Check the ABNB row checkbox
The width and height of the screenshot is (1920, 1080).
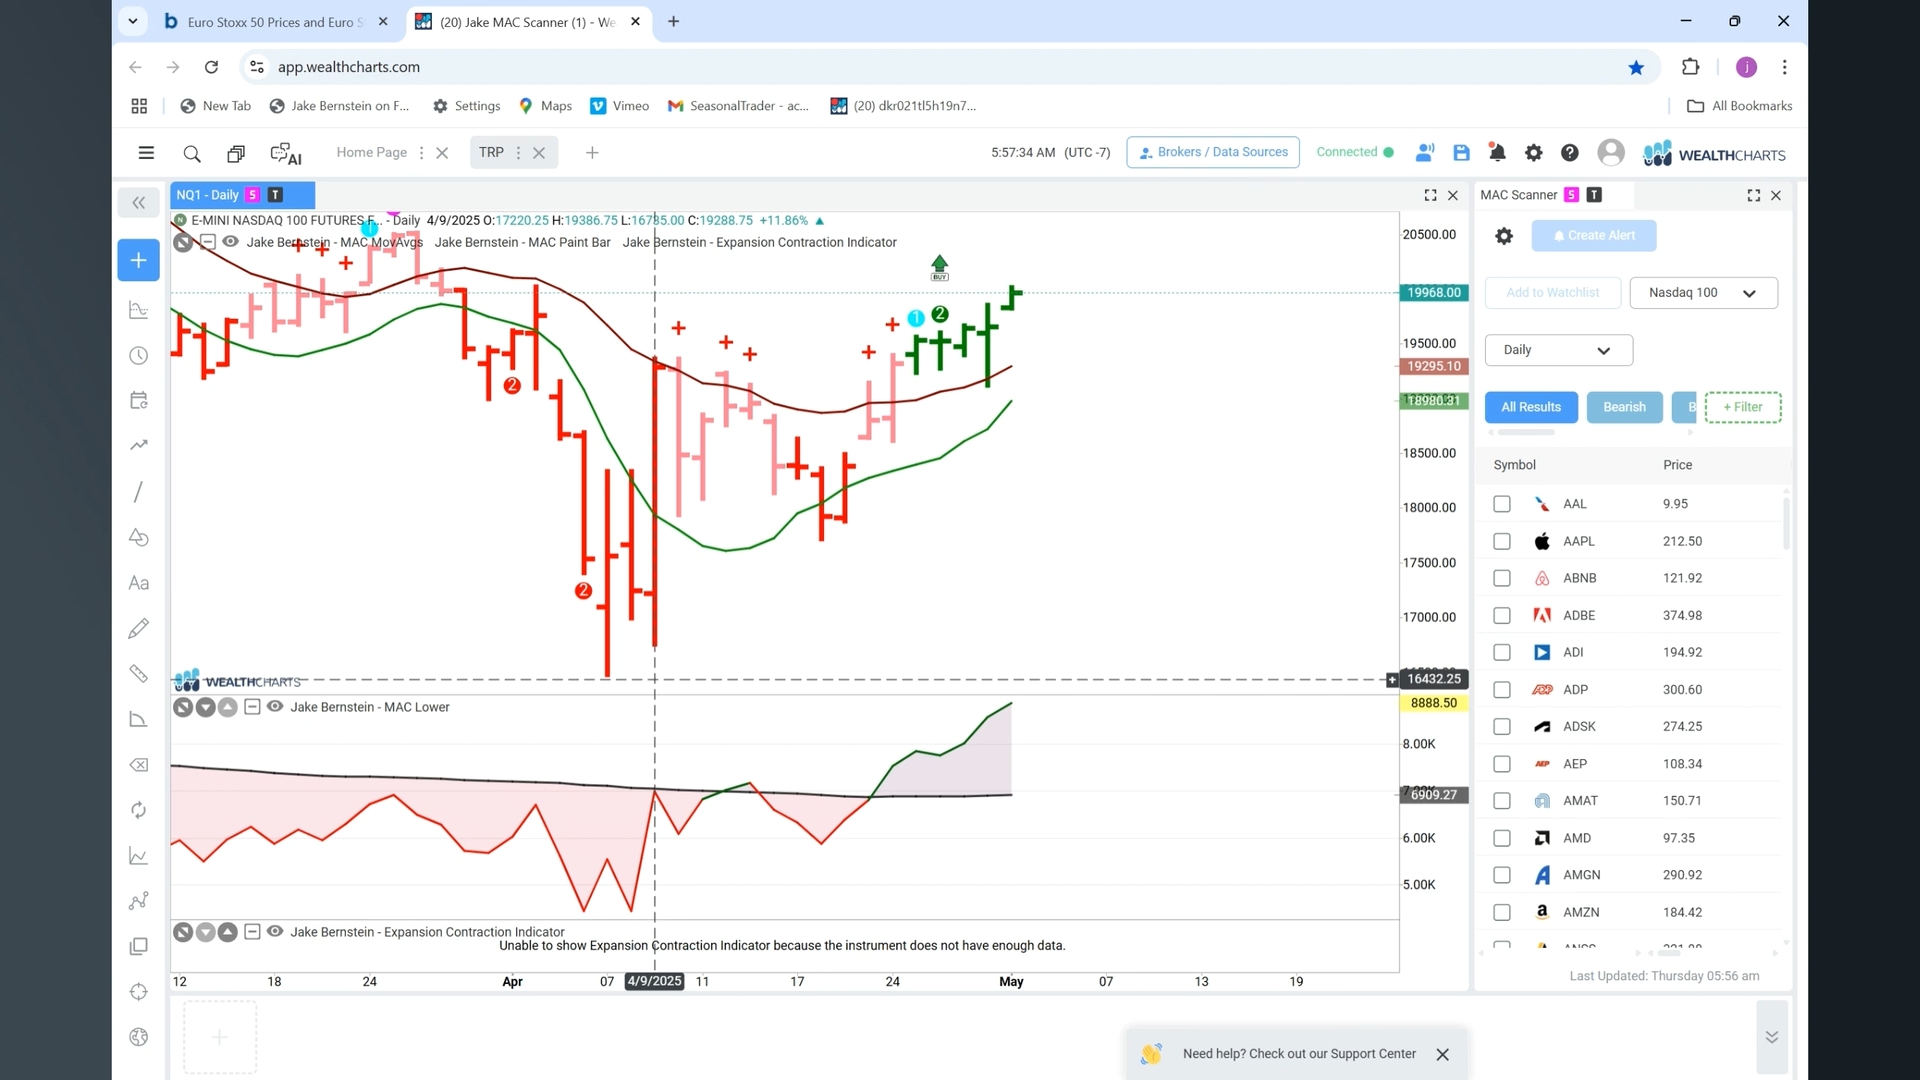click(x=1501, y=578)
